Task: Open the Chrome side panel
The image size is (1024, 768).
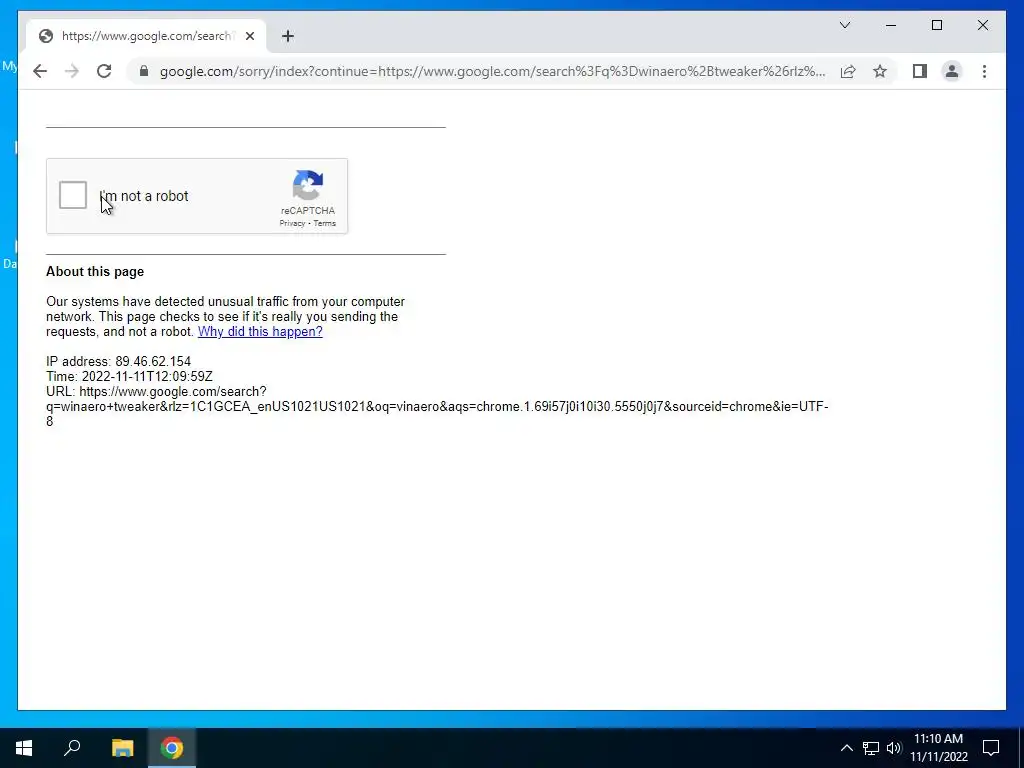Action: coord(920,71)
